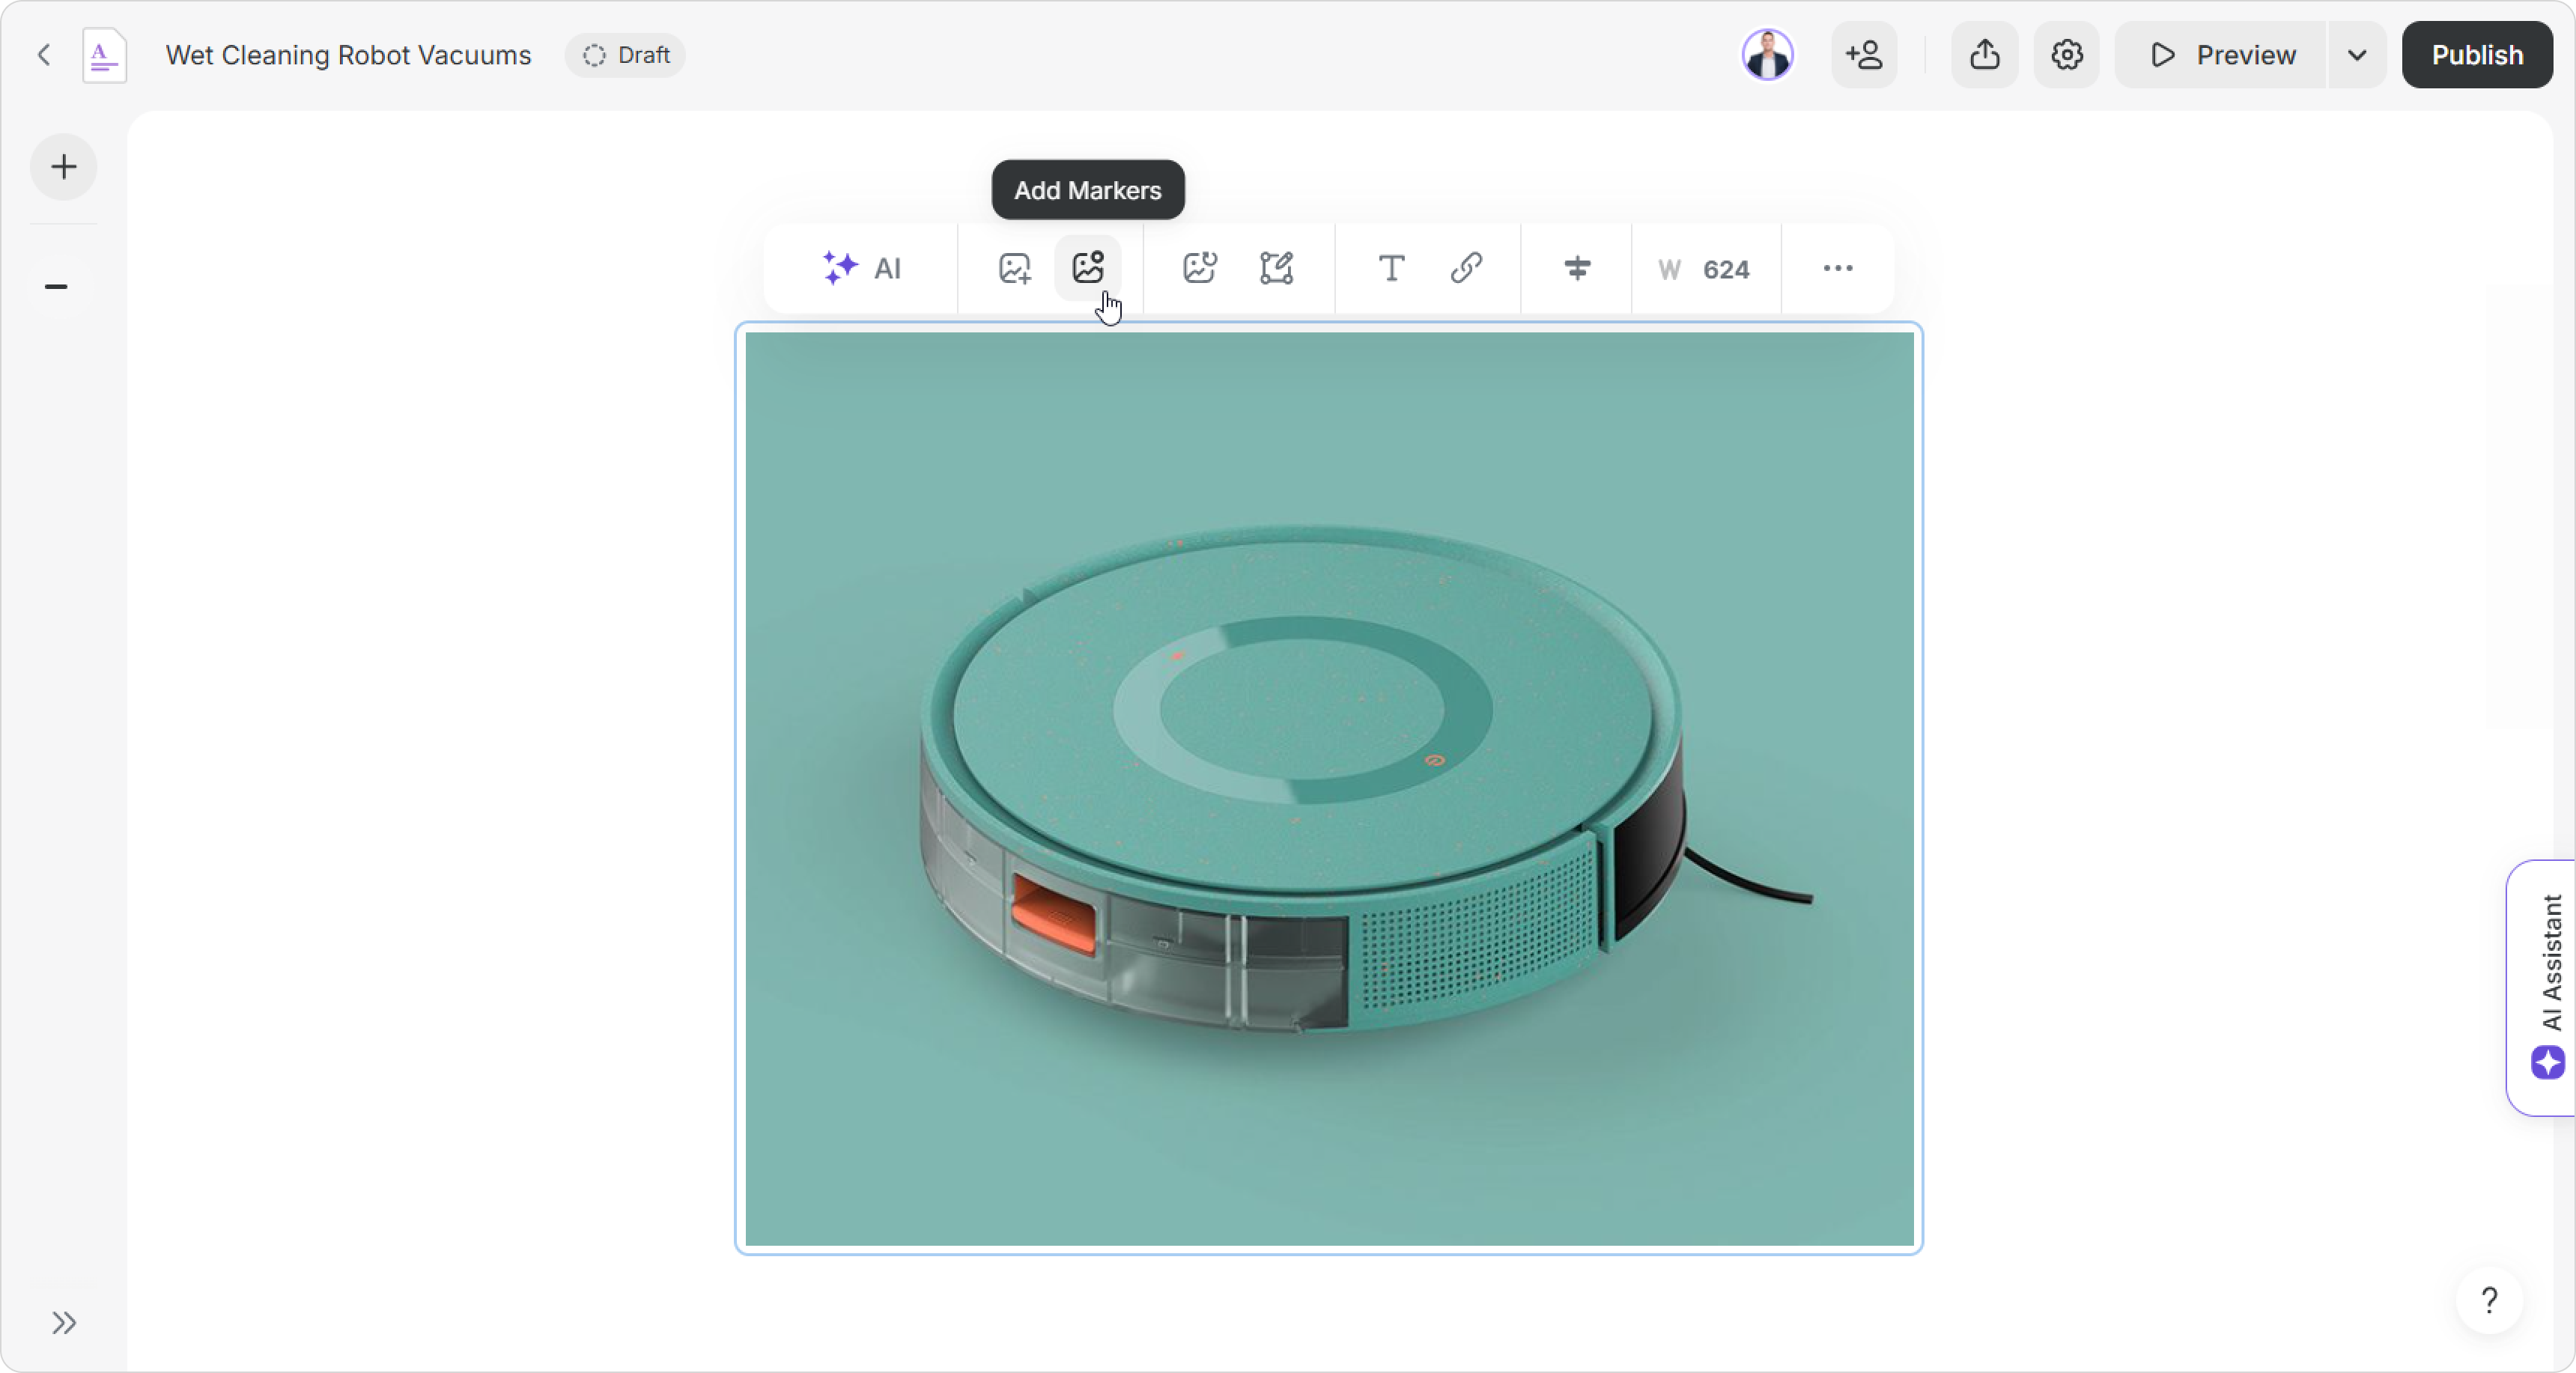The image size is (2576, 1373).
Task: Open the three-dots more options menu
Action: click(x=1837, y=268)
